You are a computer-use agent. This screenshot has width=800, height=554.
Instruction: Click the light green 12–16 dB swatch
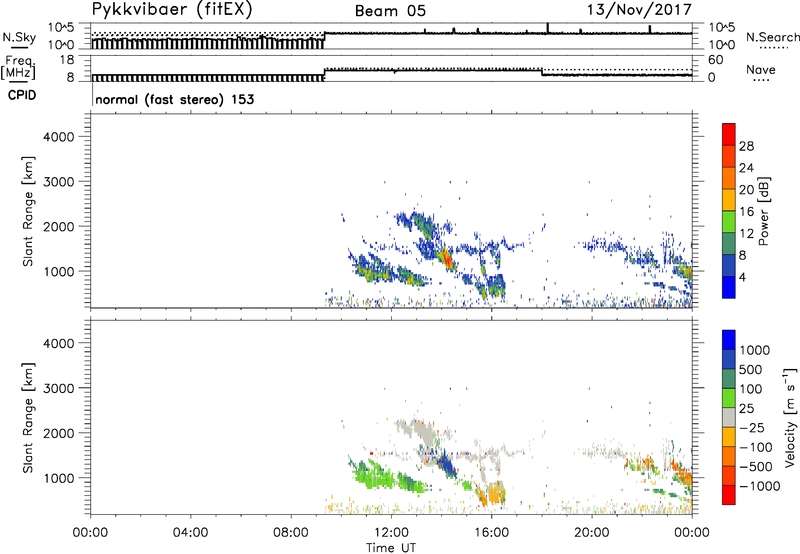point(729,222)
